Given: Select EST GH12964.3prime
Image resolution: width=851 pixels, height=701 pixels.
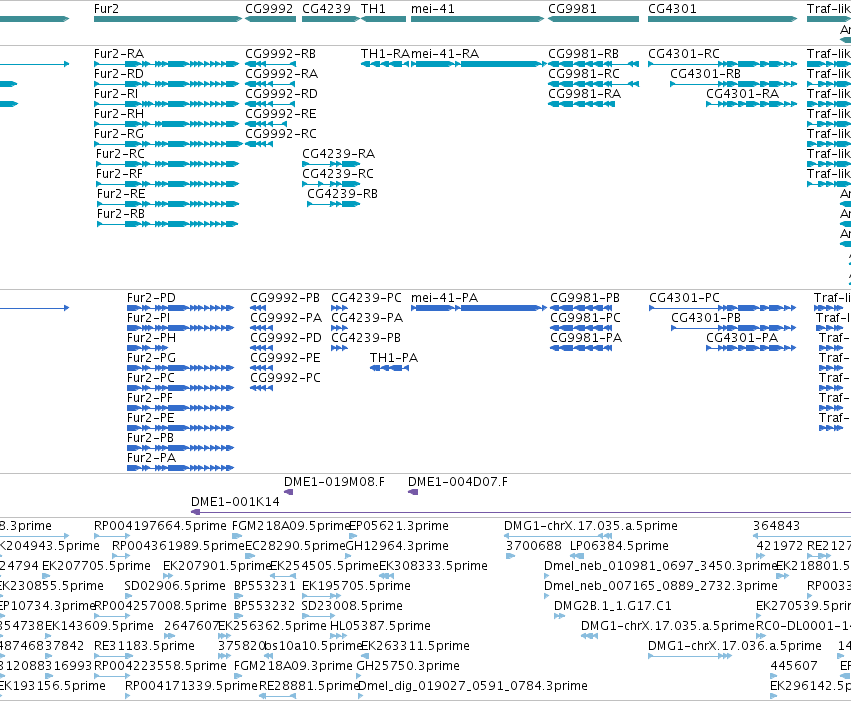Looking at the screenshot, I should [349, 556].
